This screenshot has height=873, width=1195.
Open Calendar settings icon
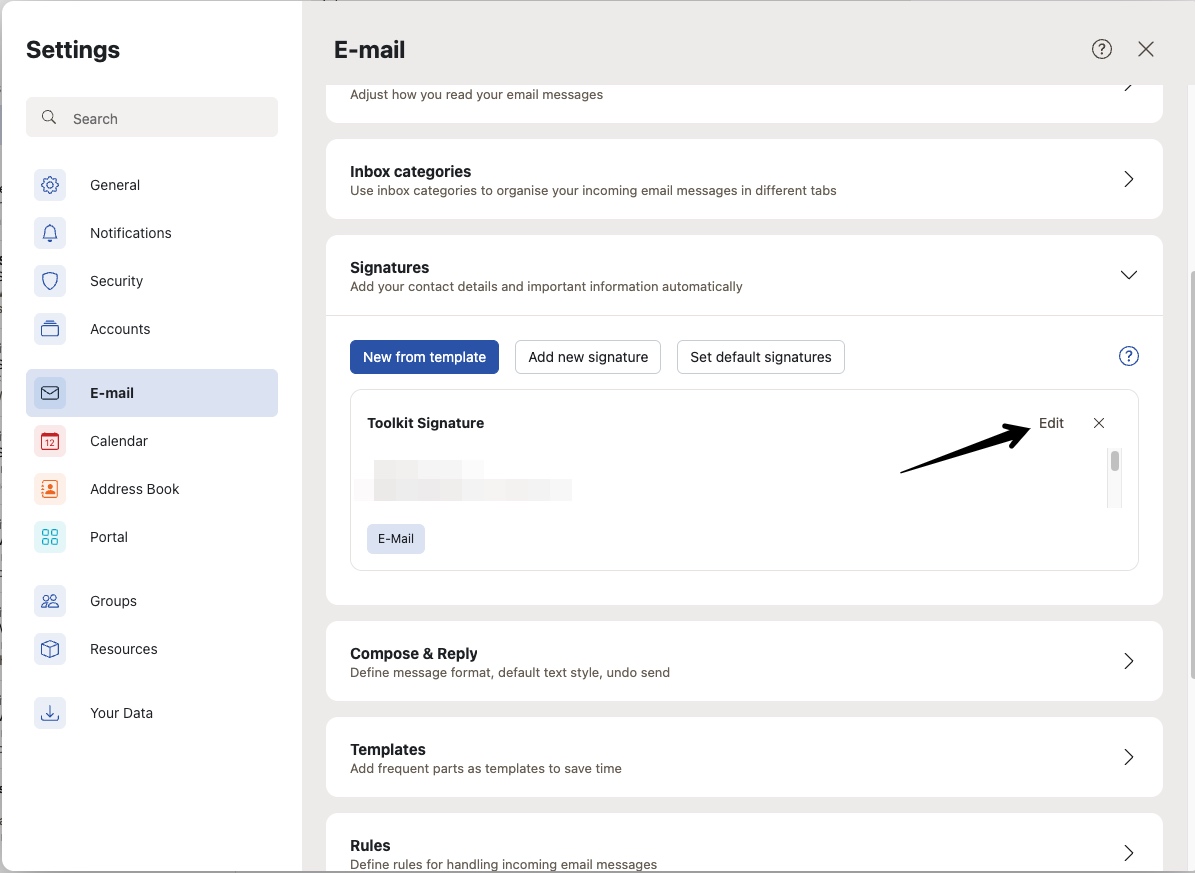(x=50, y=441)
